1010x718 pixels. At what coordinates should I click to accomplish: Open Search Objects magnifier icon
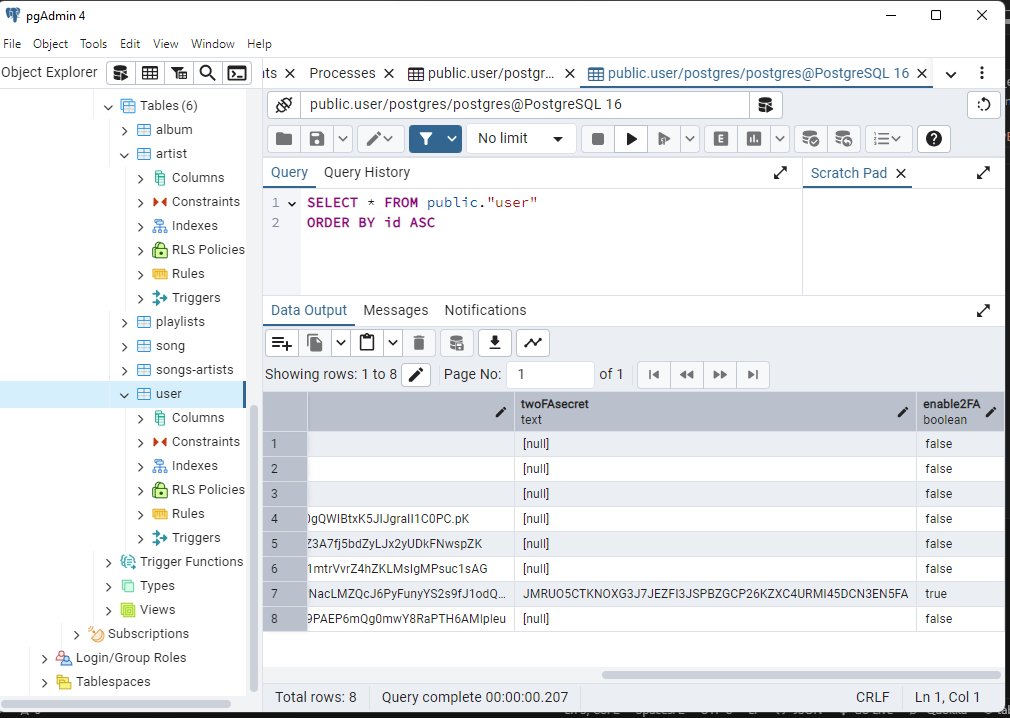[207, 73]
